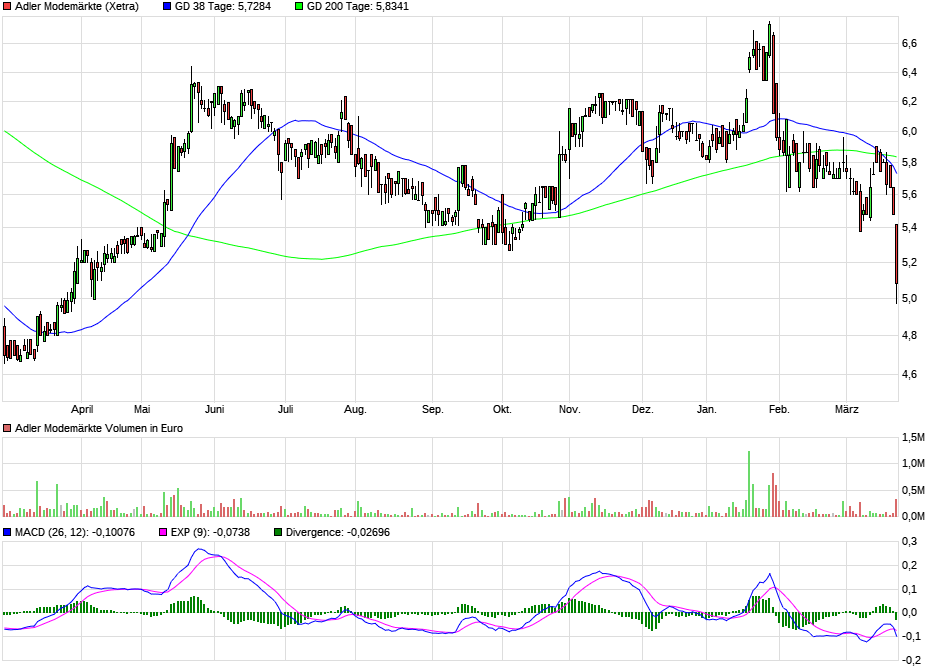Select 'Adler Modemärkte Volumen in Euro' label
This screenshot has height=670, width=940.
pos(99,428)
